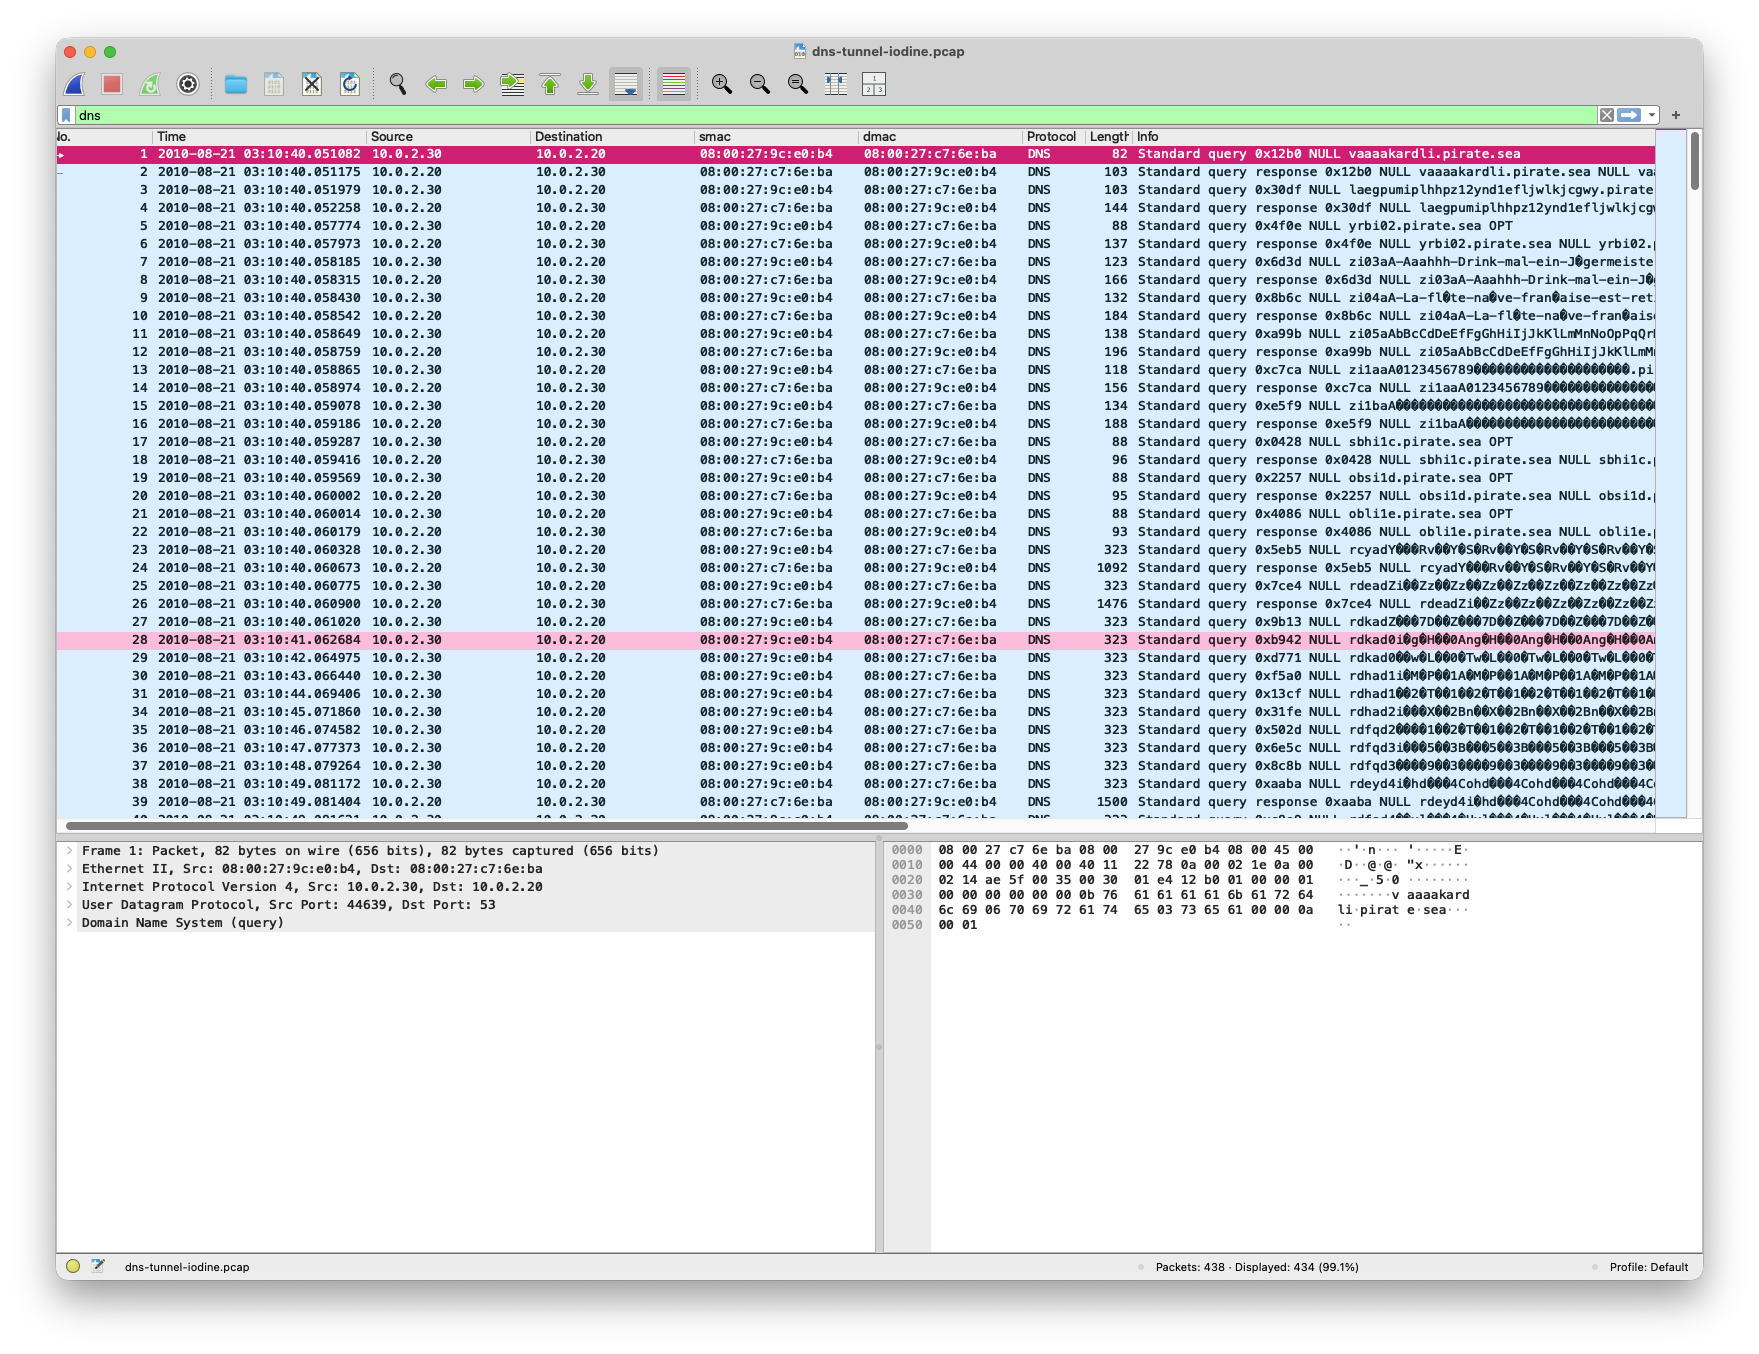The image size is (1759, 1354).
Task: Click dns-tunnel-iodine.pcap in status bar
Action: pos(187,1267)
